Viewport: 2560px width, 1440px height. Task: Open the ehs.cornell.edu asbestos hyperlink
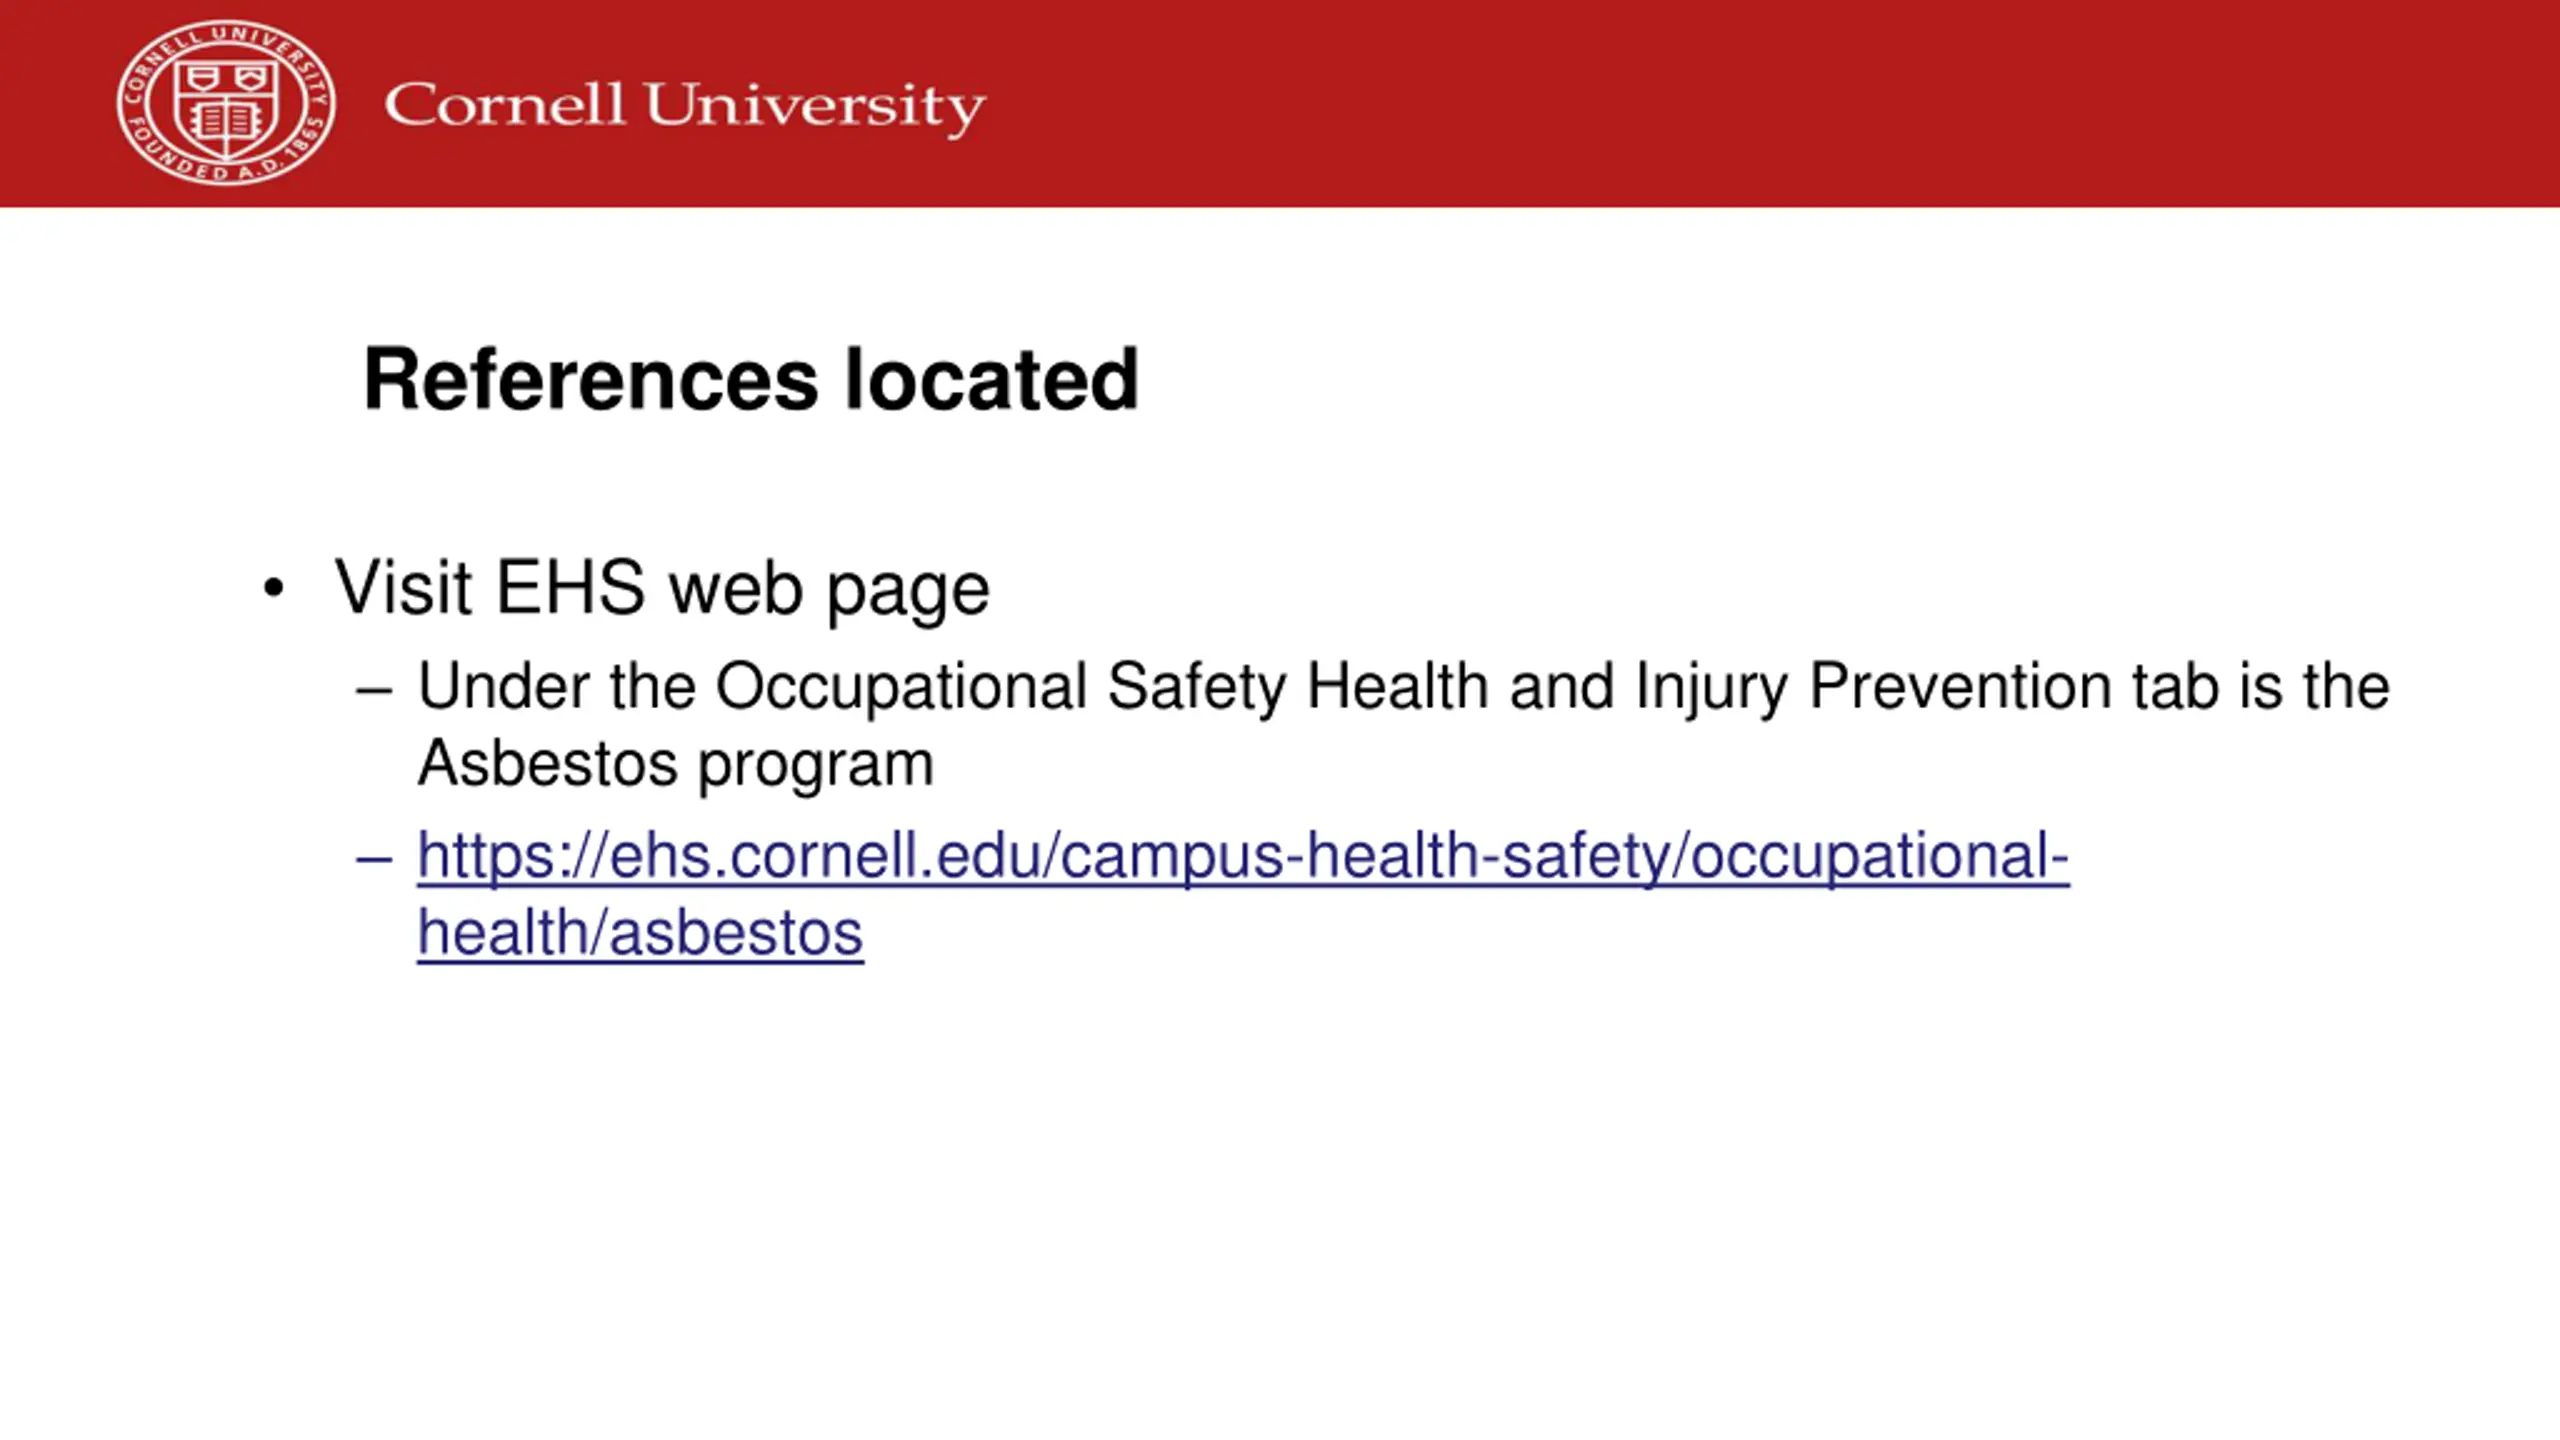(1243, 894)
